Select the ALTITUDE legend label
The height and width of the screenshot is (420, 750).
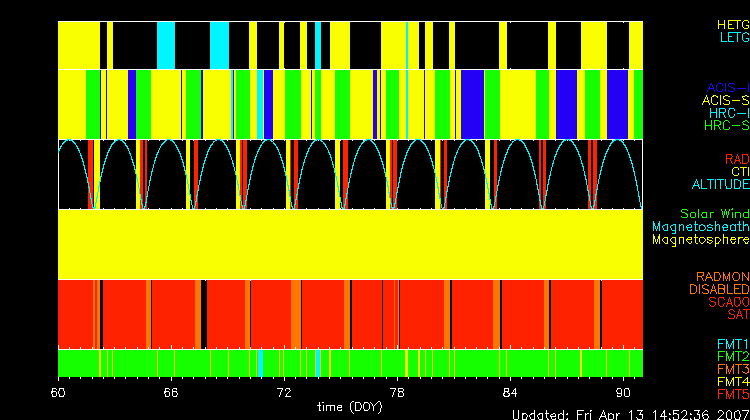point(720,185)
